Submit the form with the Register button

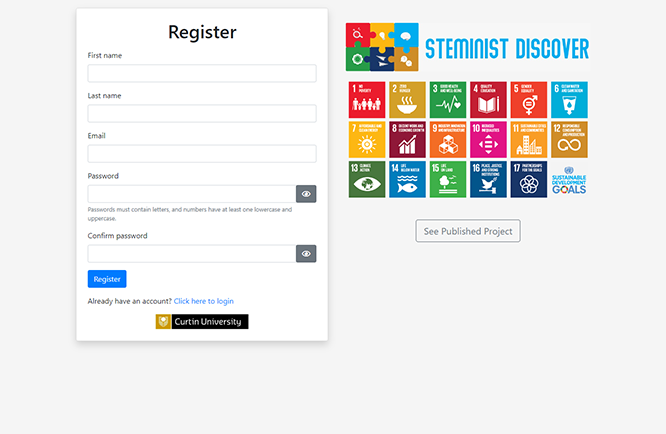107,279
